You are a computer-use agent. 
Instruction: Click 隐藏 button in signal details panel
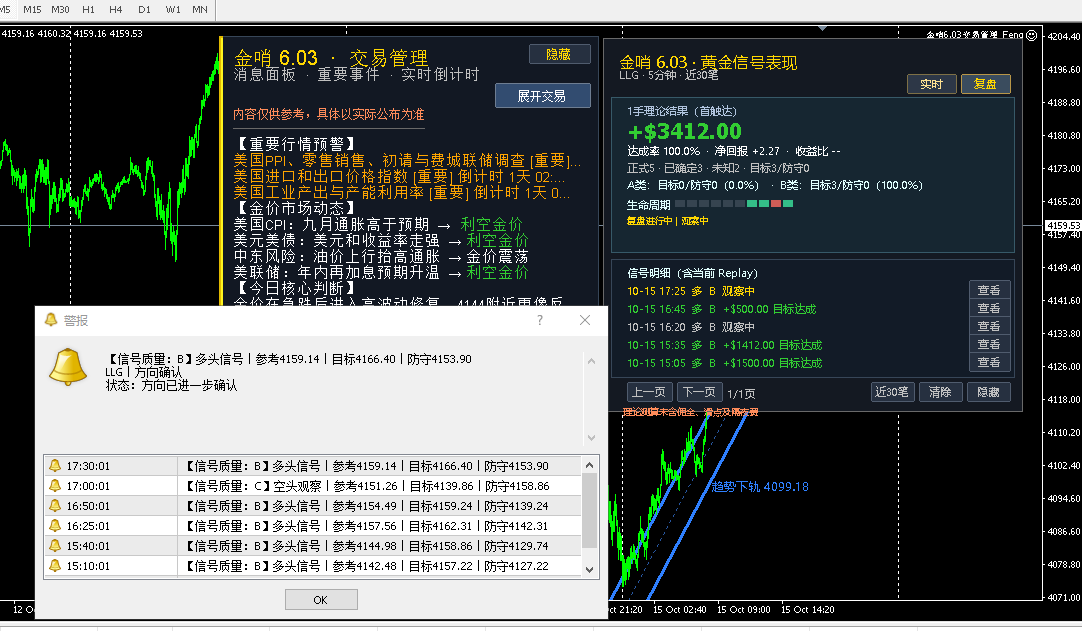point(989,392)
